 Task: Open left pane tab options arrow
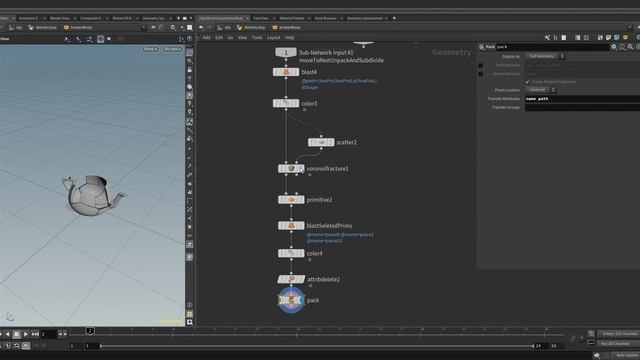pos(191,18)
